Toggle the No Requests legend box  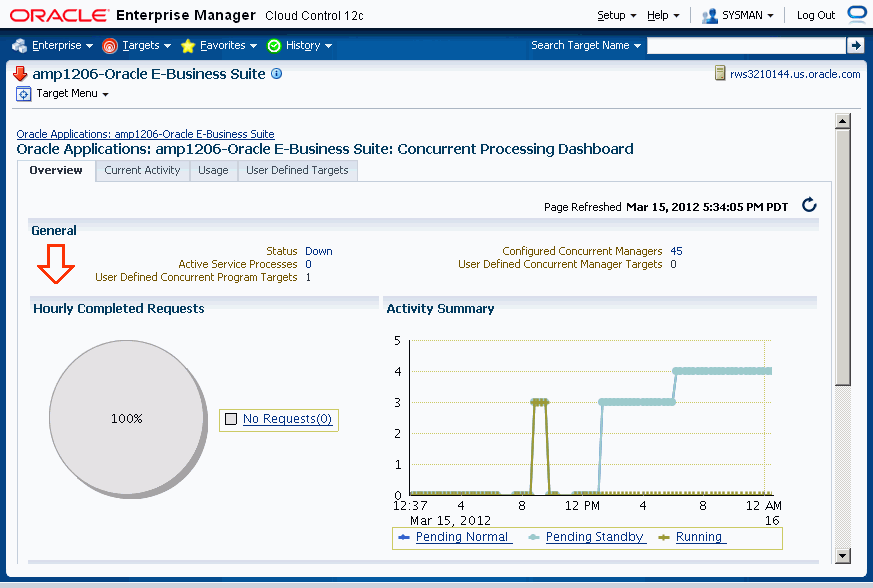pos(231,419)
